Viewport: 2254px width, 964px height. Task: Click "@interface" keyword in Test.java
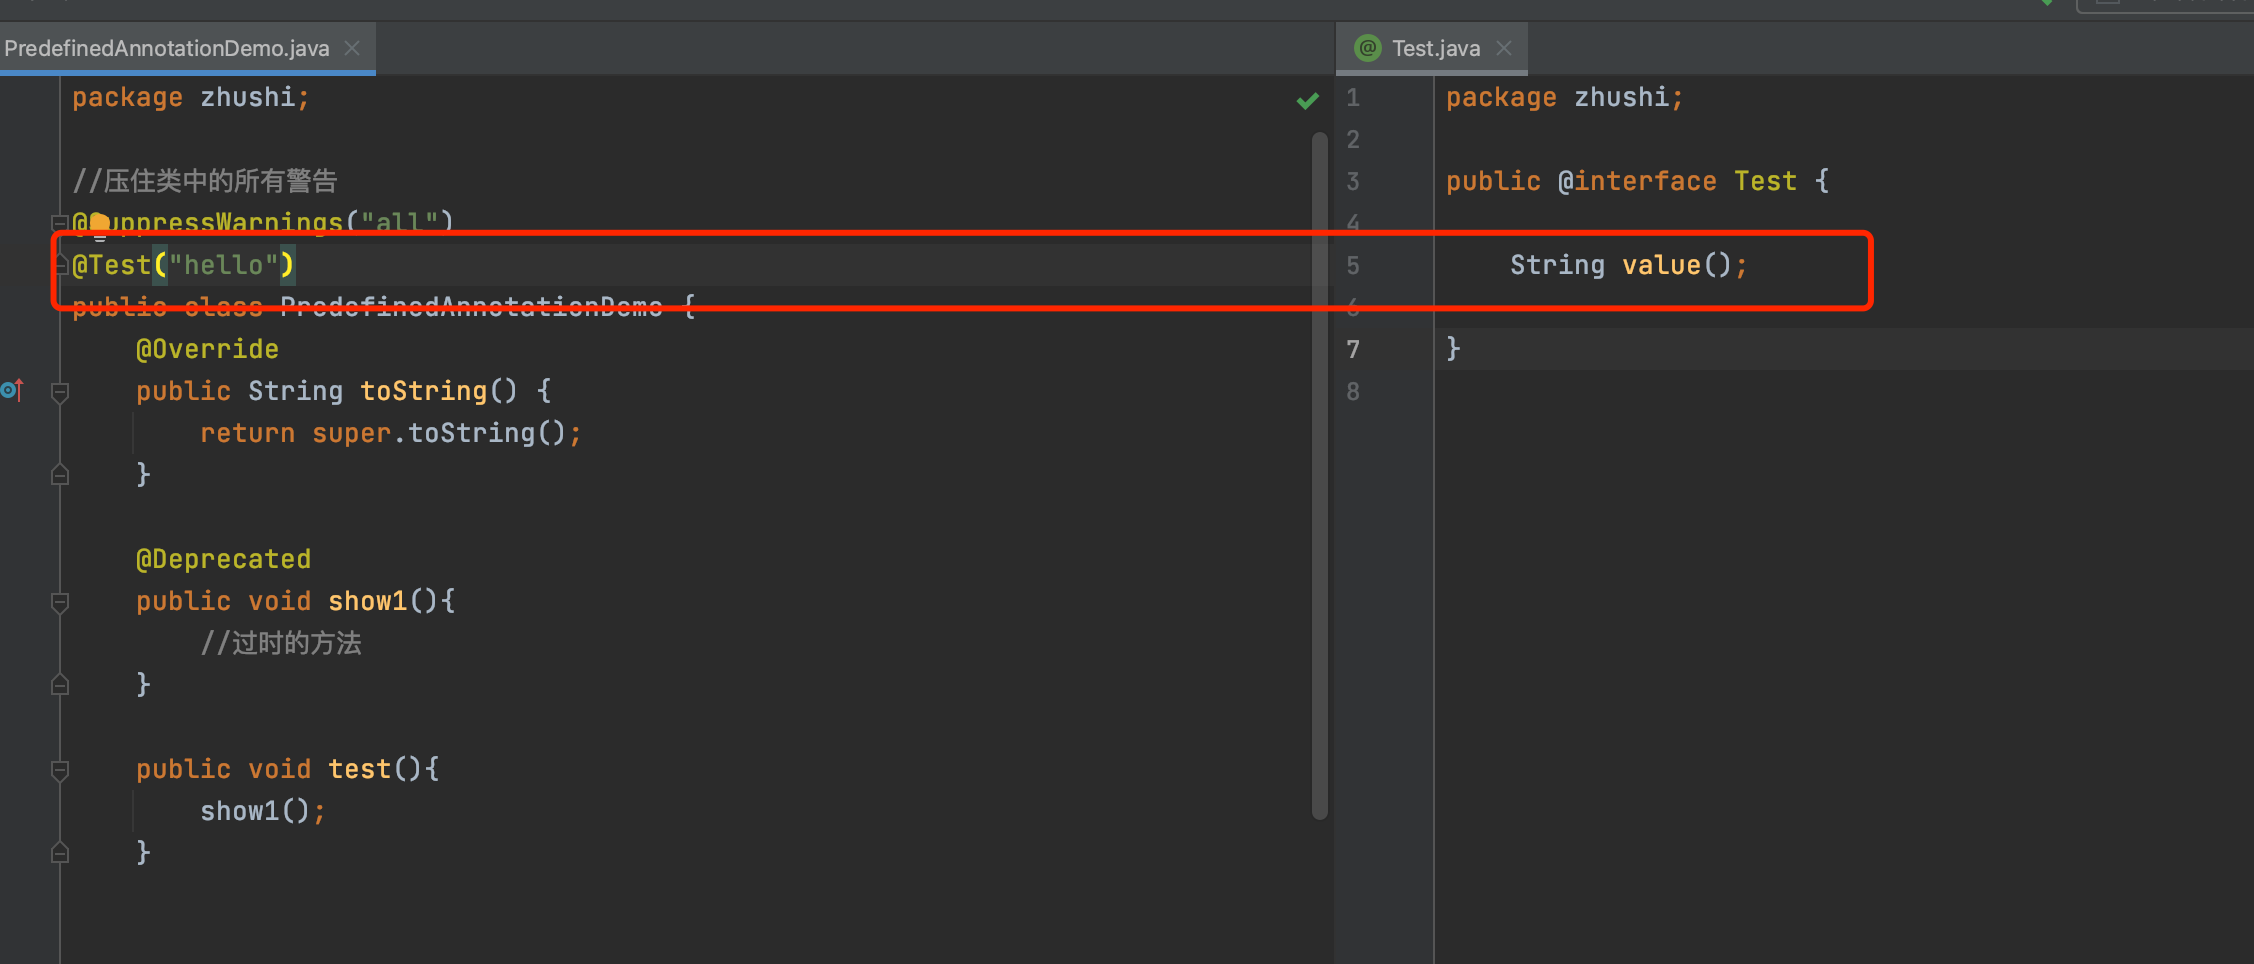point(1637,181)
